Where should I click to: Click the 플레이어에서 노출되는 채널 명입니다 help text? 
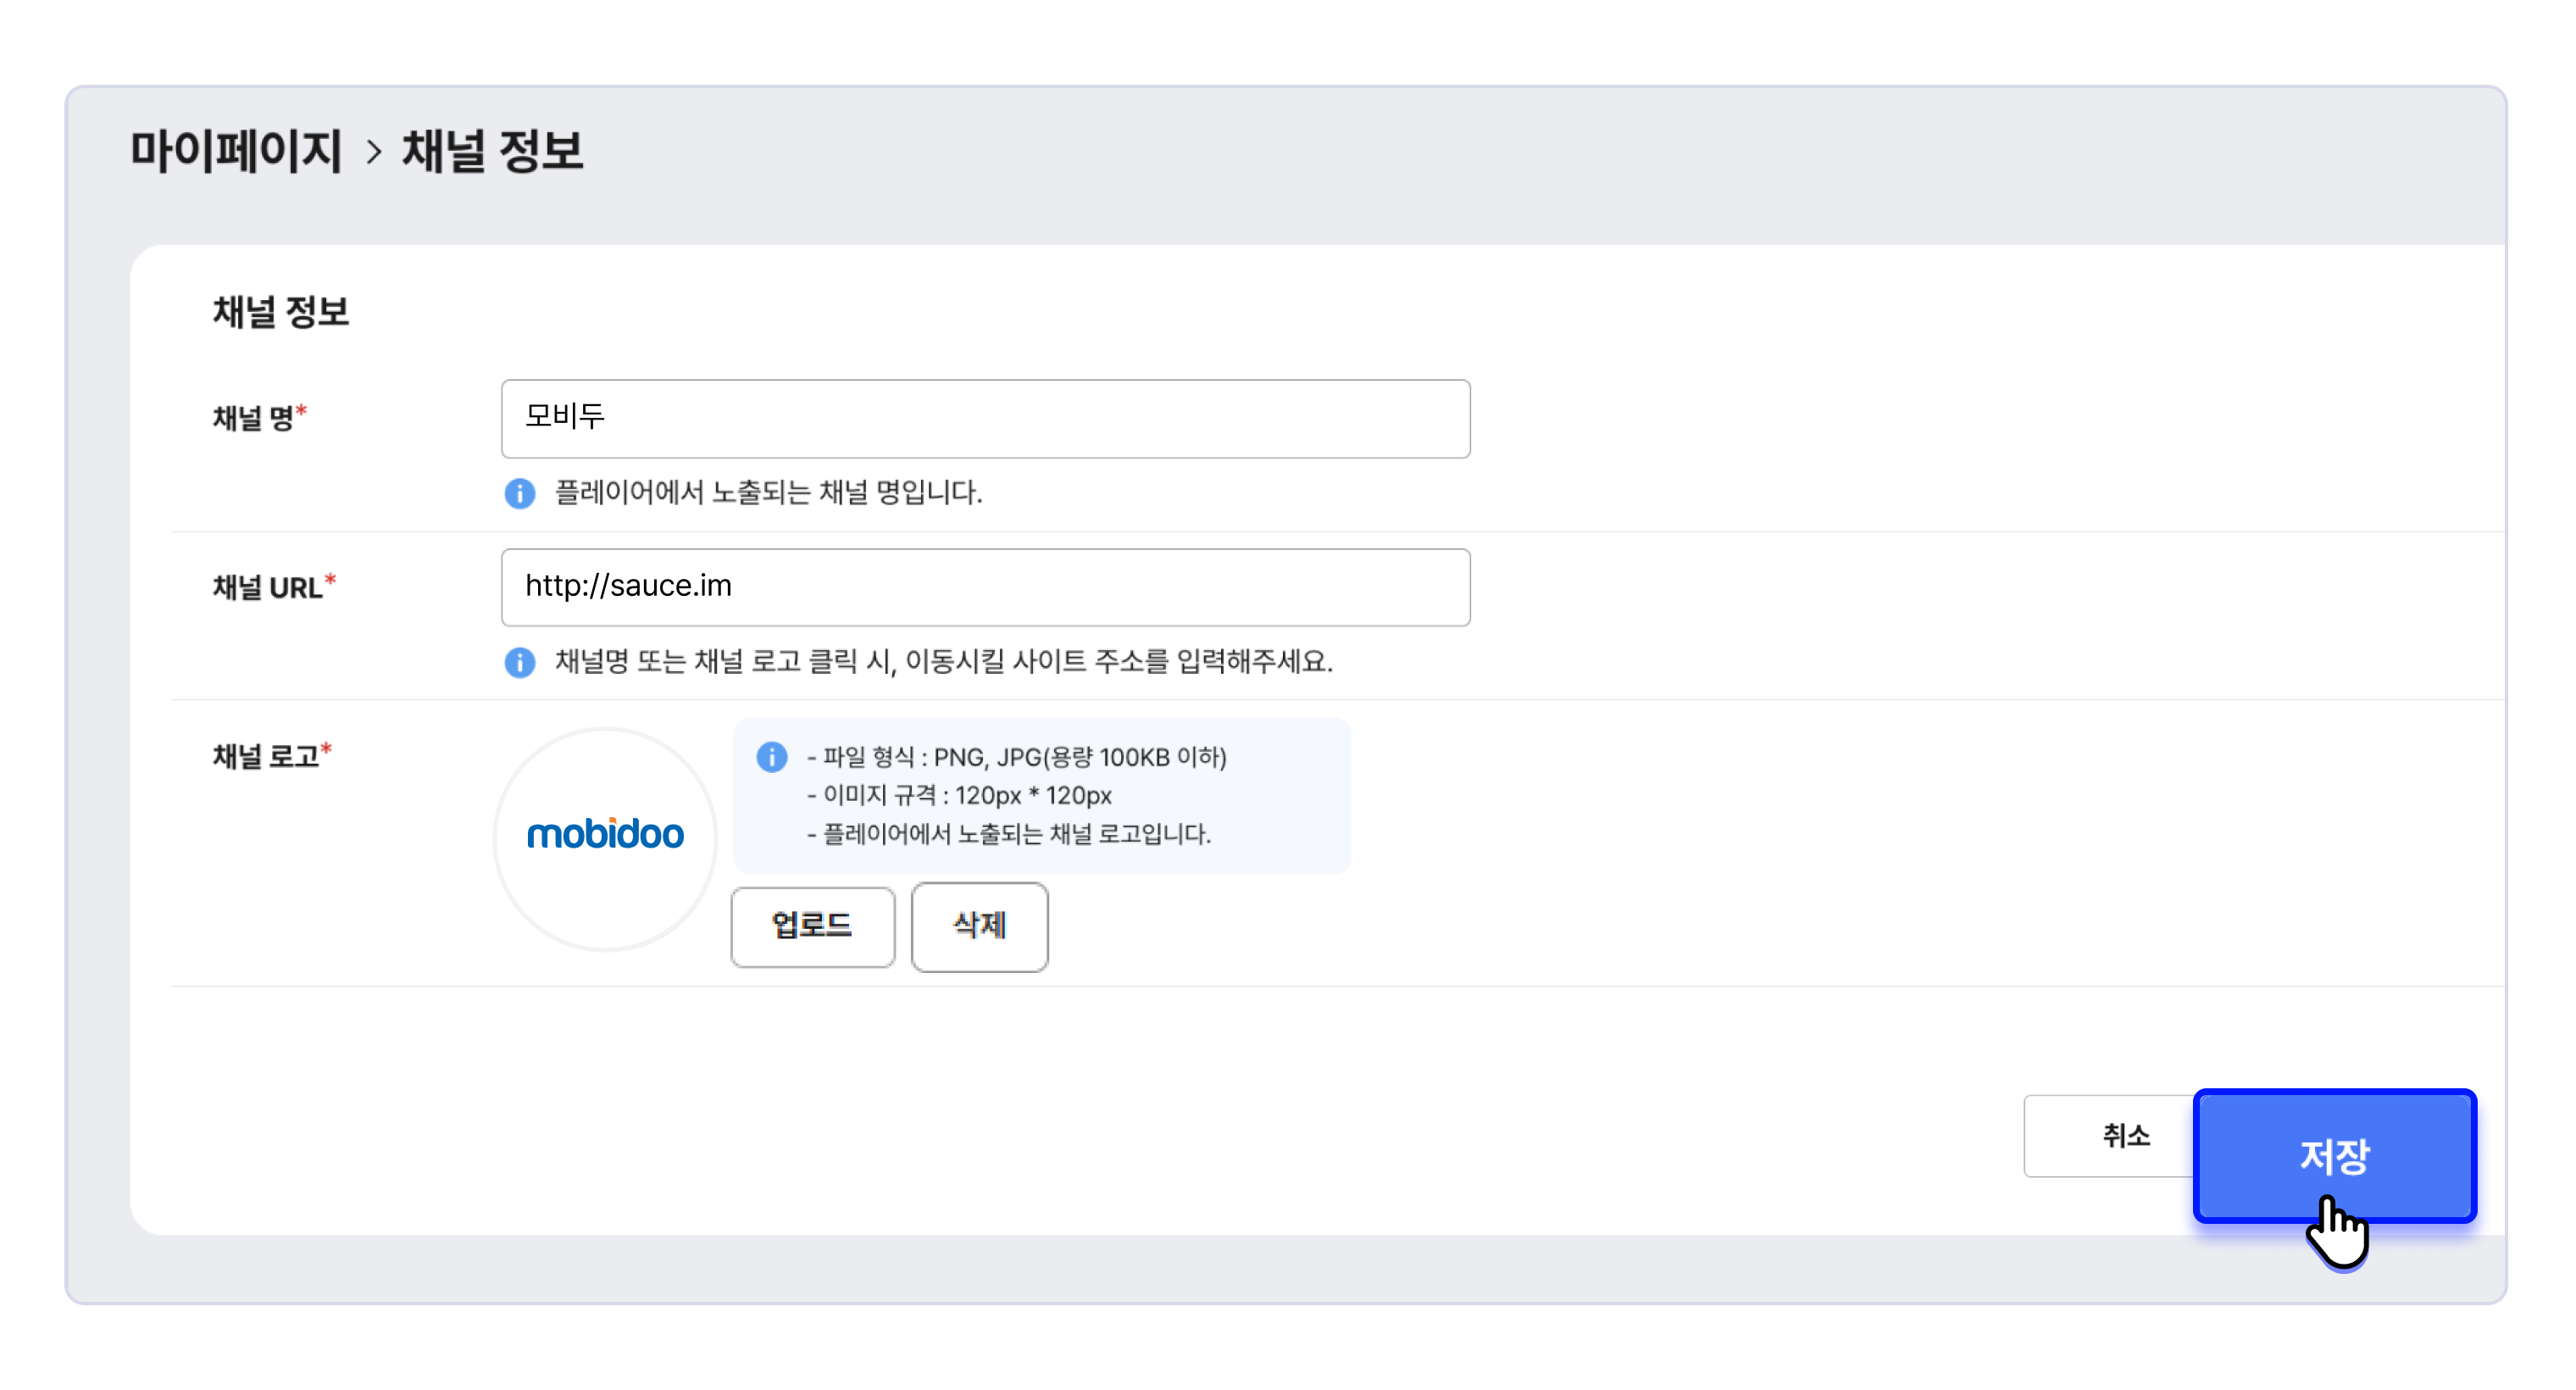[x=768, y=493]
